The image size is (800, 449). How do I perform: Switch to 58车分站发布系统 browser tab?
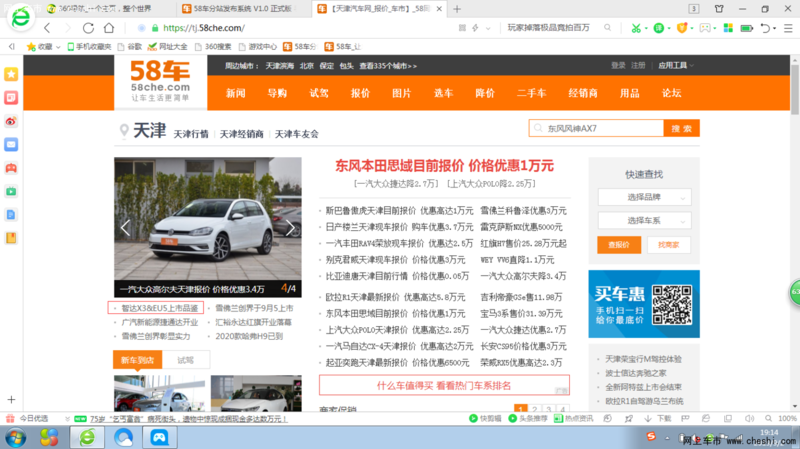(242, 9)
